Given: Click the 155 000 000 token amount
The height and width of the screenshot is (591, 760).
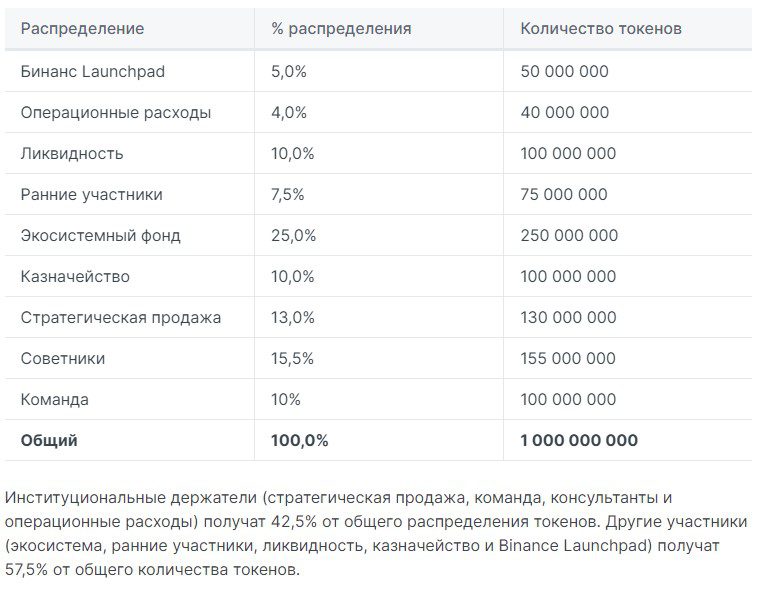Looking at the screenshot, I should tap(568, 359).
